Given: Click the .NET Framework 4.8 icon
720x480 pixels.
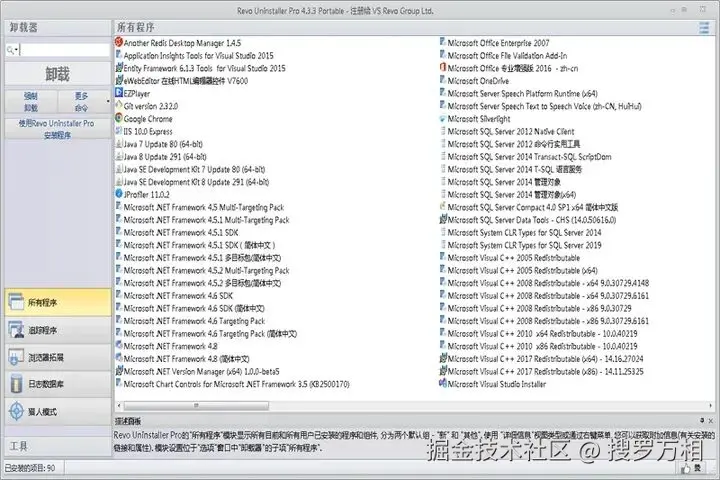Looking at the screenshot, I should (x=119, y=345).
